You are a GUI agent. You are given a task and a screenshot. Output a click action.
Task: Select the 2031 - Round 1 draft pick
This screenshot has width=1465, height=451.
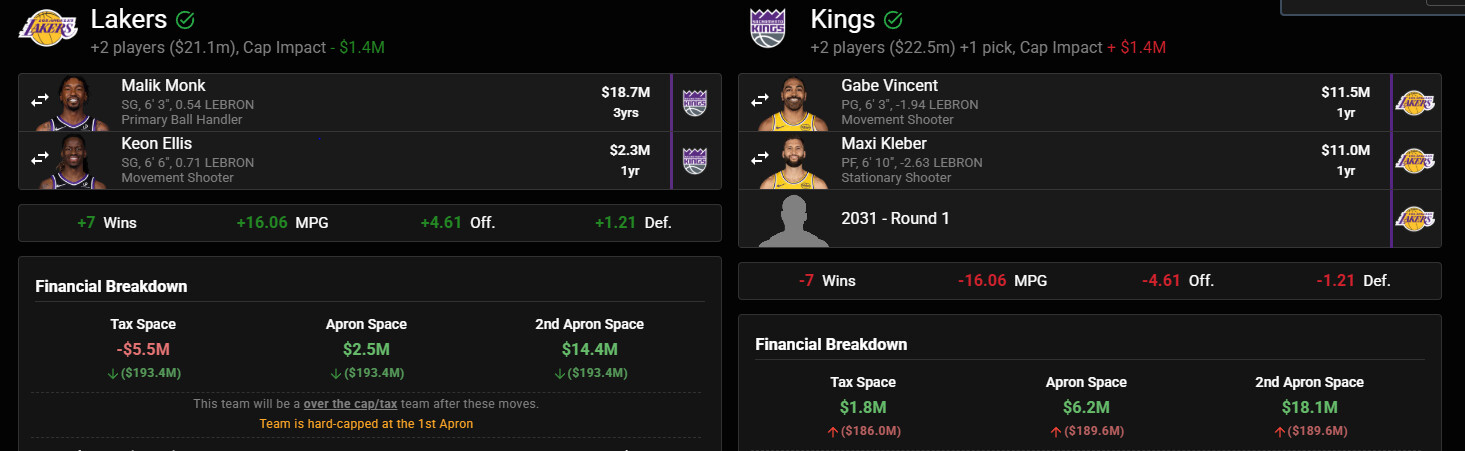tap(895, 218)
